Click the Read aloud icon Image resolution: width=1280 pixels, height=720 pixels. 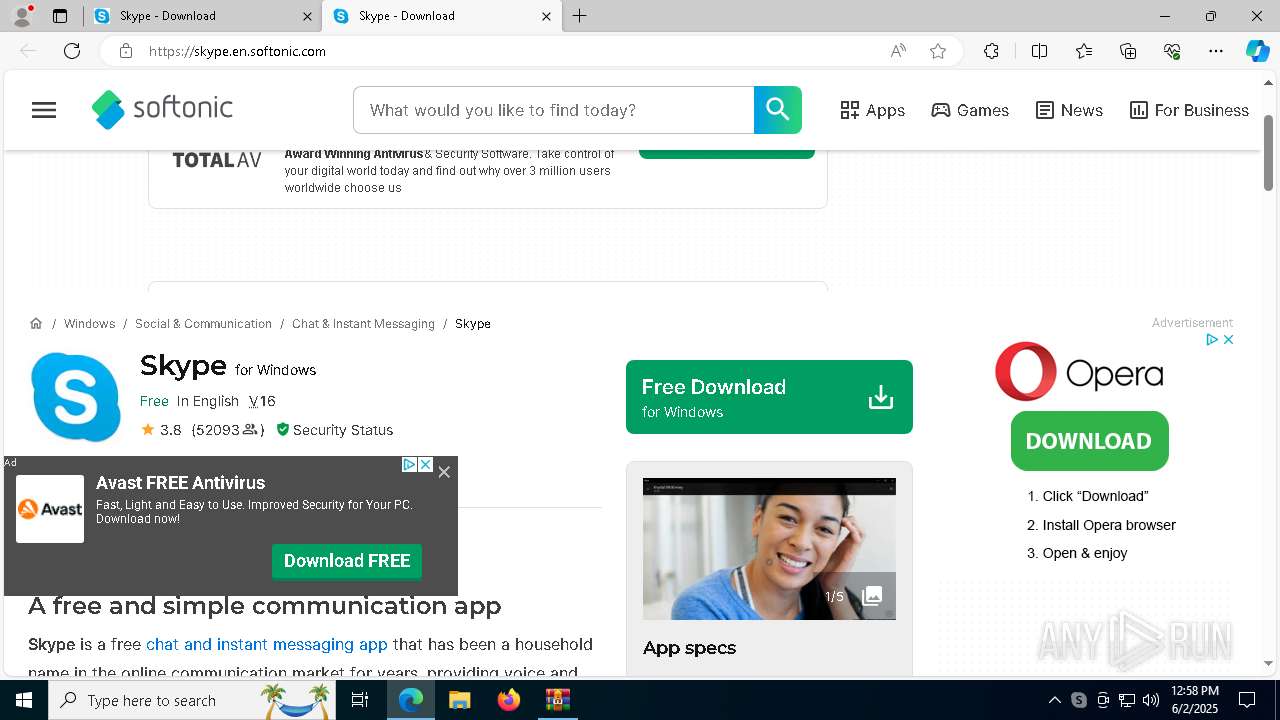click(898, 51)
